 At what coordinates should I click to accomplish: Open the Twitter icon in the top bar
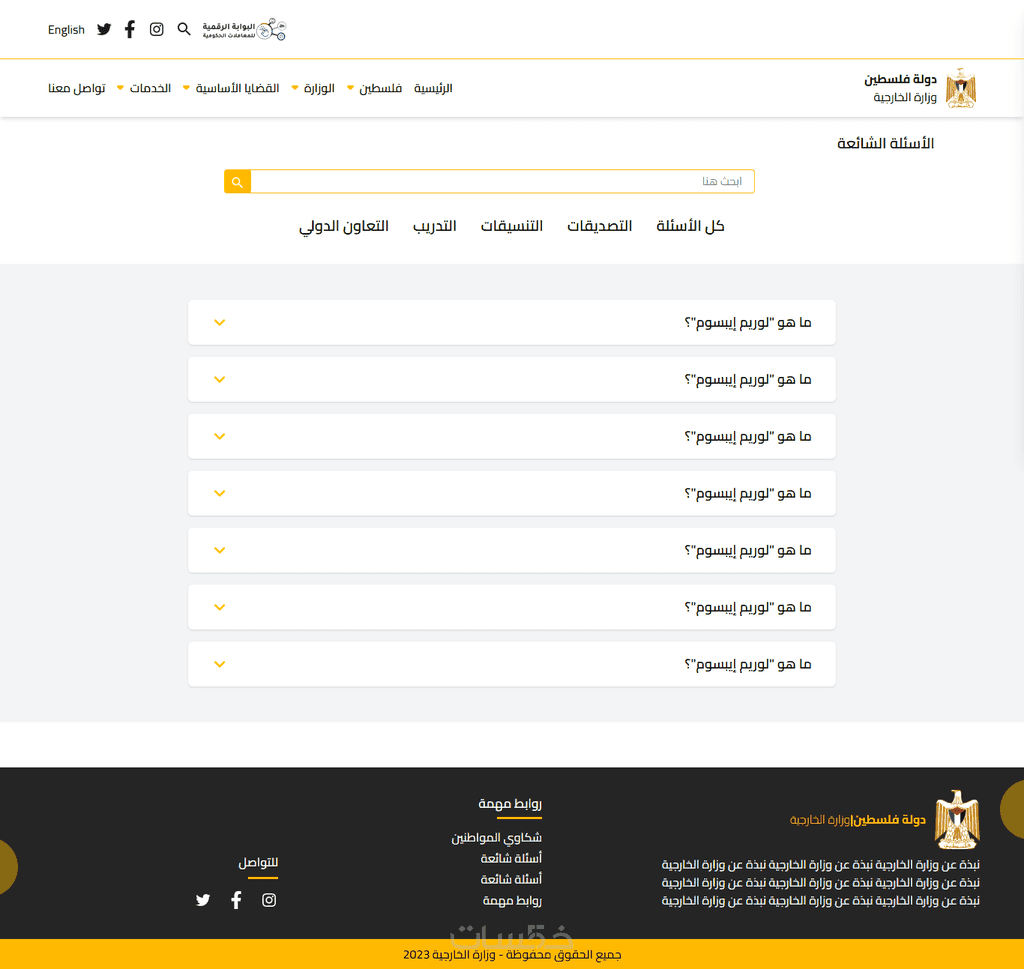(104, 29)
